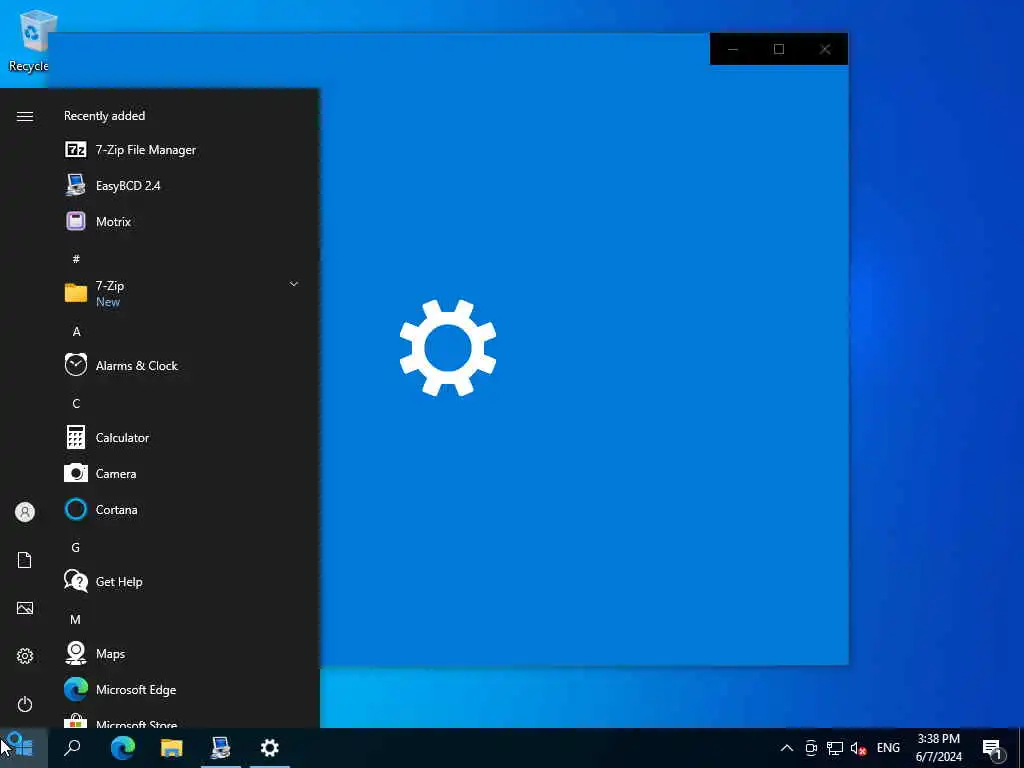Open Documents from Start sidebar
This screenshot has width=1024, height=768.
[x=25, y=560]
